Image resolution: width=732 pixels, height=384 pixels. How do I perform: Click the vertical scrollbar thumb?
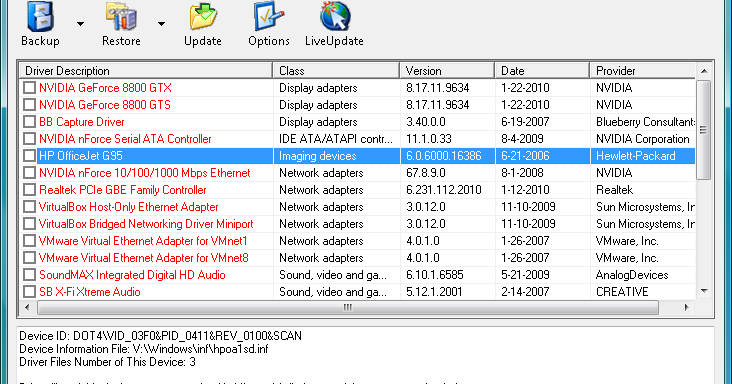click(x=704, y=130)
